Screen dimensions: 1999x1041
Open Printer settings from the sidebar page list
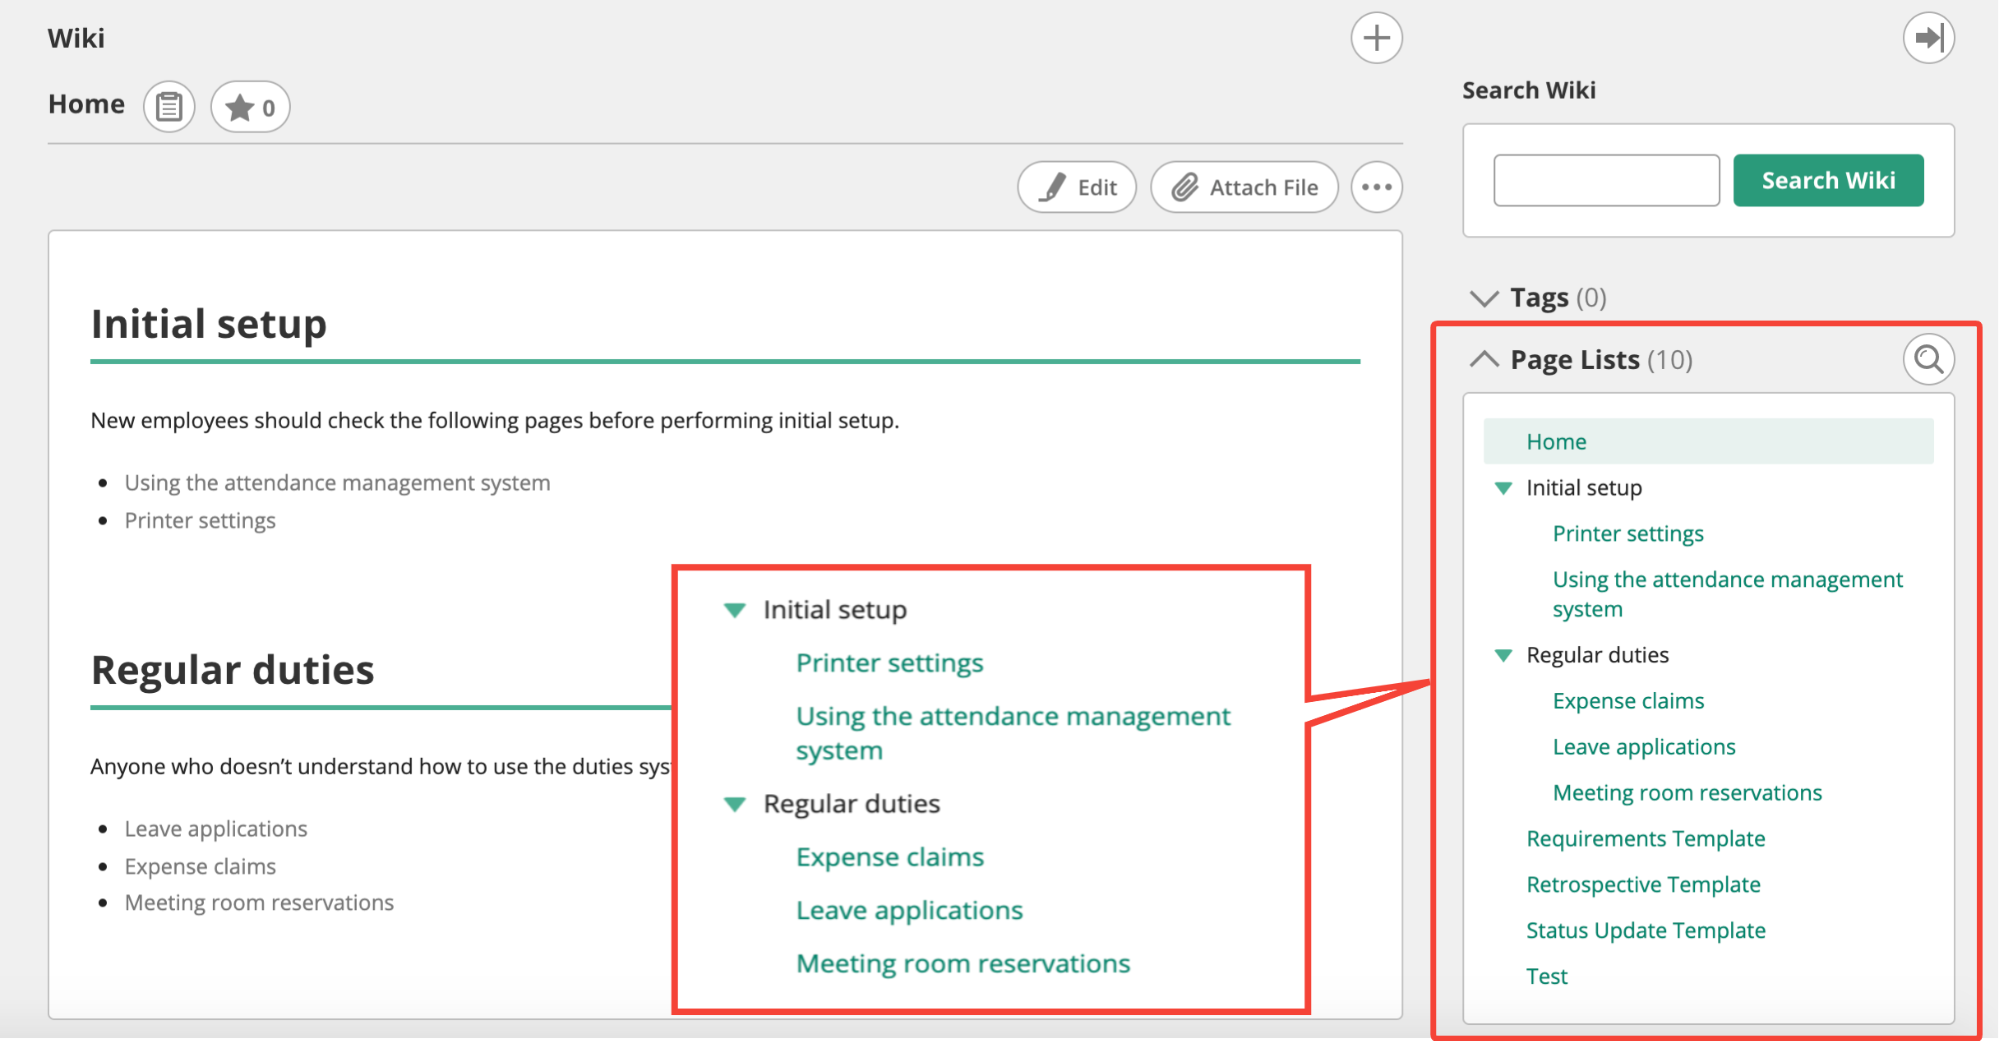[x=1627, y=534]
